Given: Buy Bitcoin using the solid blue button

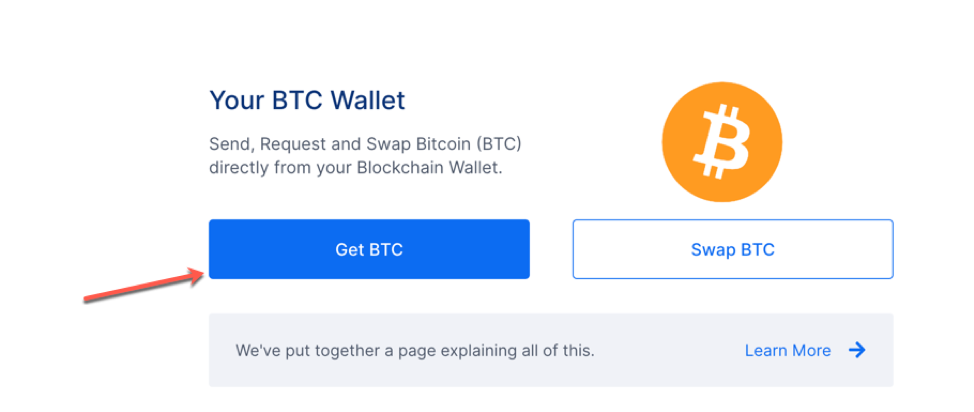Looking at the screenshot, I should 369,249.
